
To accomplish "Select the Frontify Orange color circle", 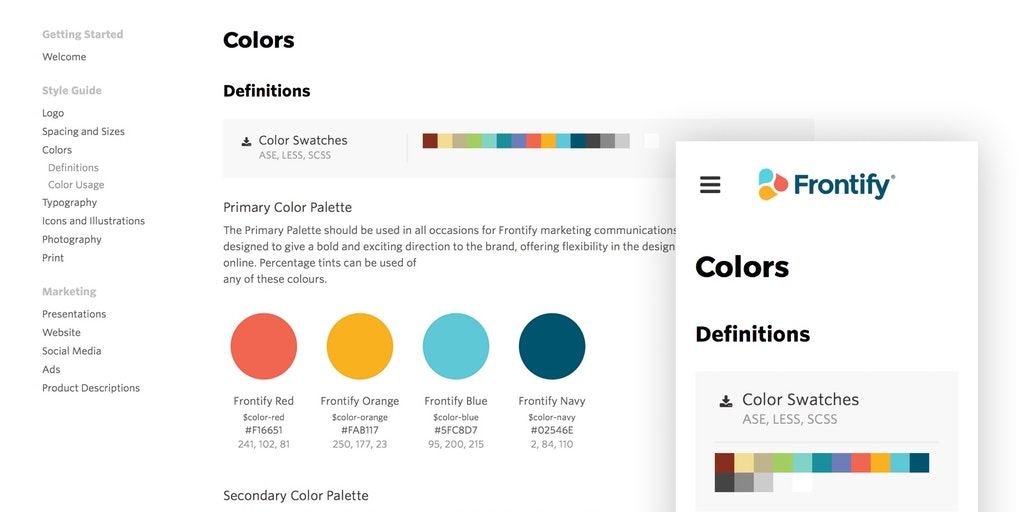I will tap(360, 346).
